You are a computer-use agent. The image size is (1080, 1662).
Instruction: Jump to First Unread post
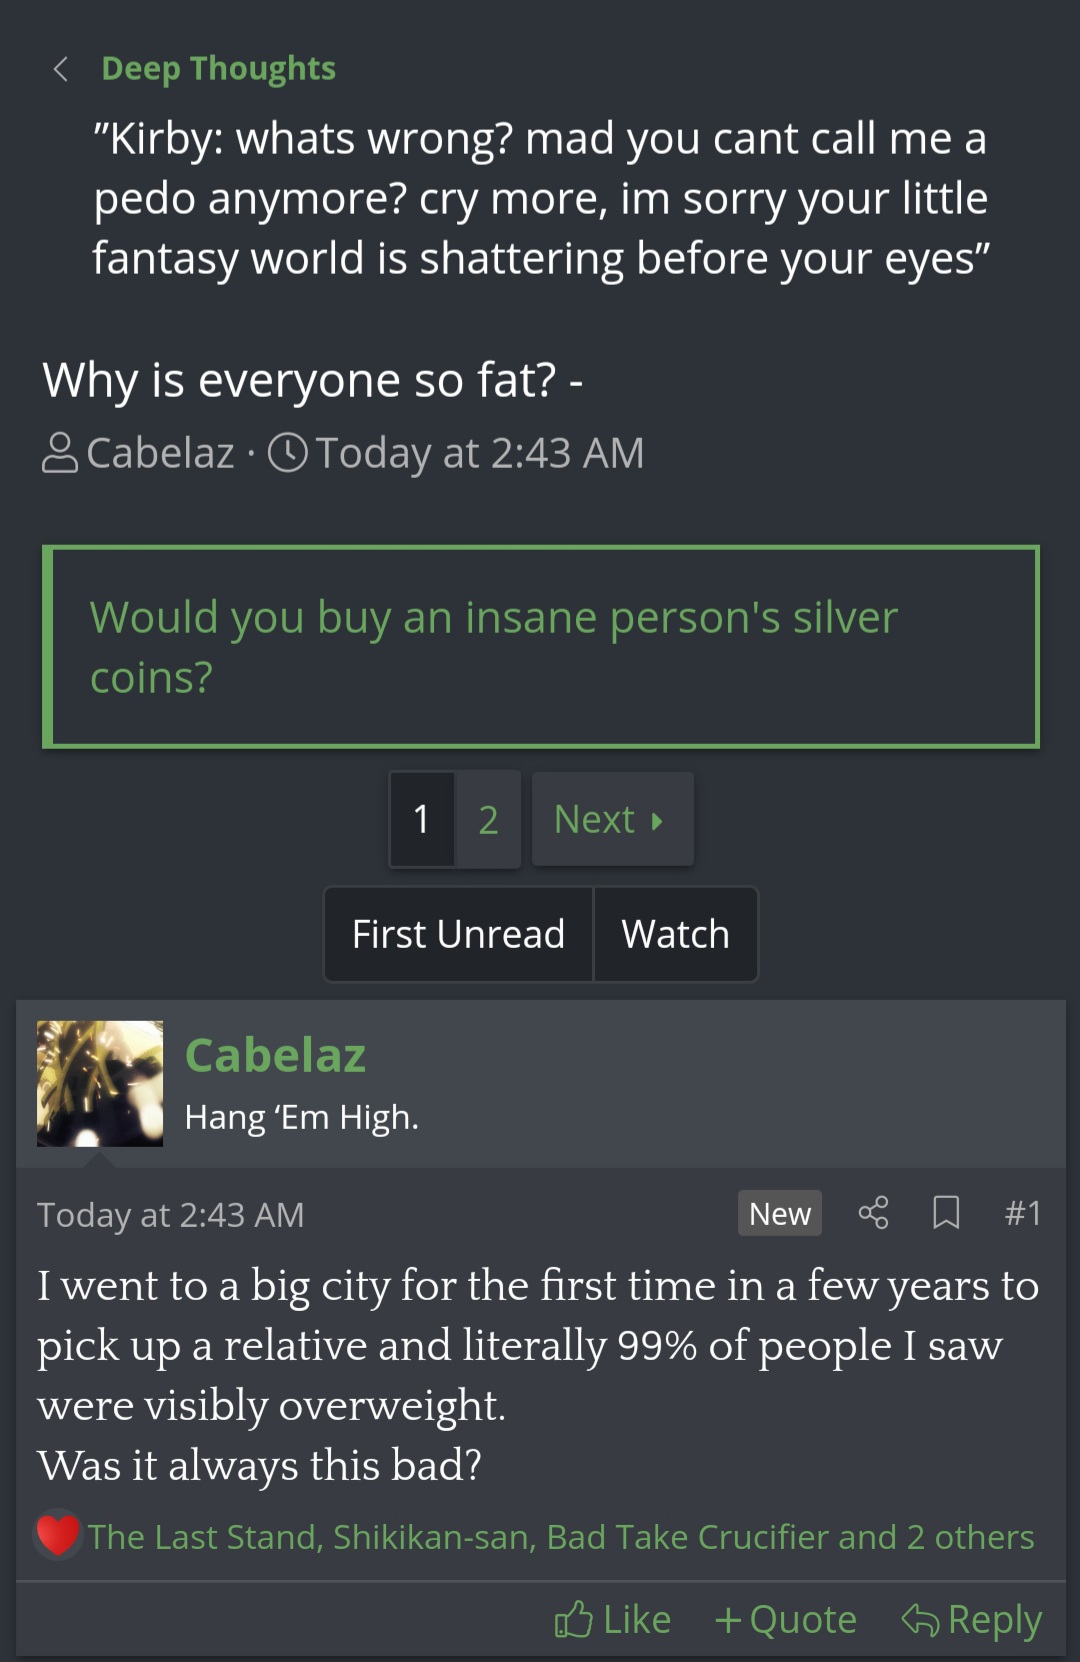click(x=458, y=934)
